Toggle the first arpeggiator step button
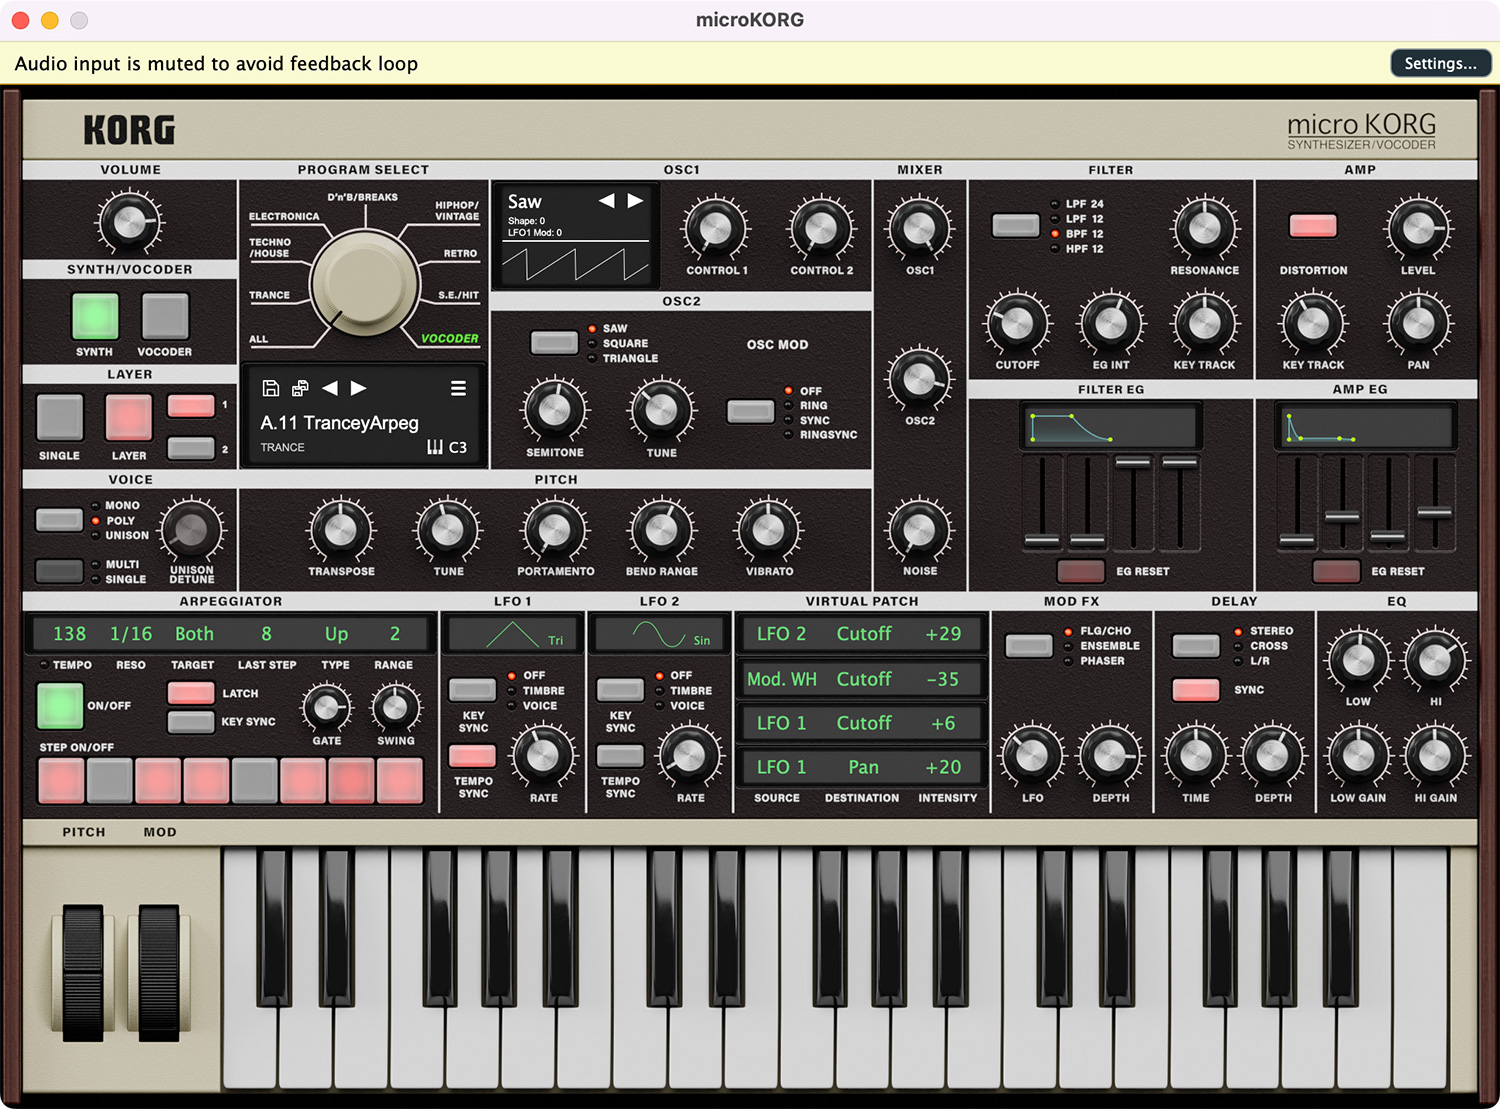The image size is (1500, 1109). (61, 780)
